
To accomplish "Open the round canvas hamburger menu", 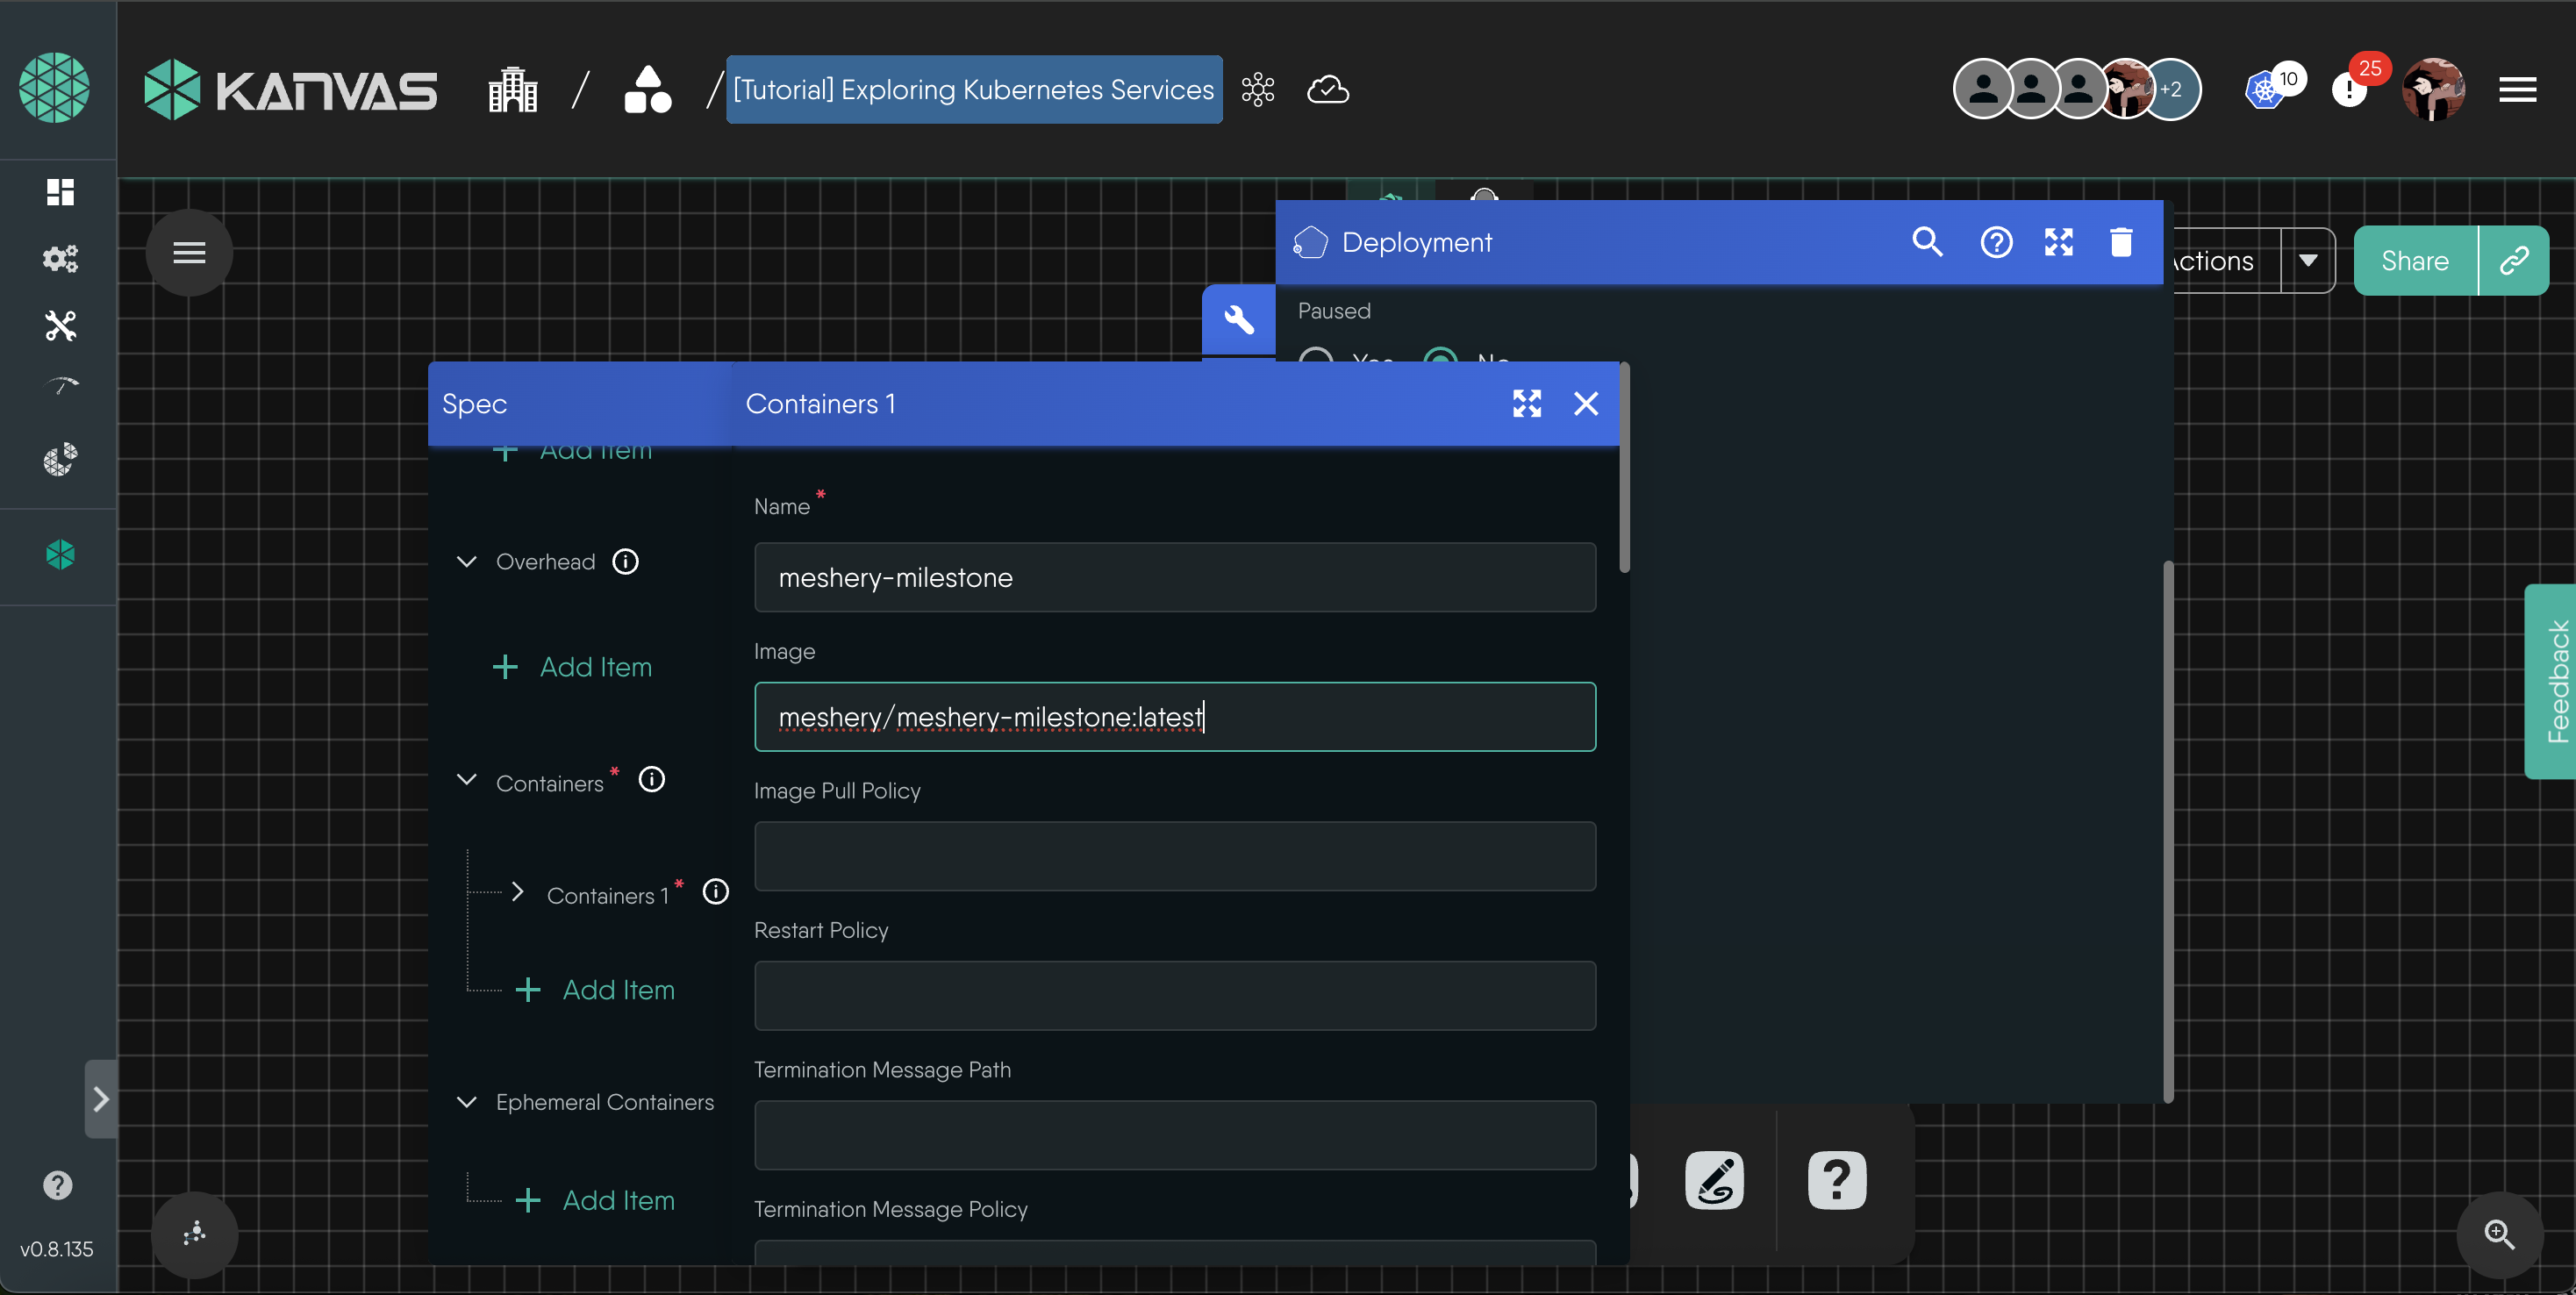I will point(189,253).
